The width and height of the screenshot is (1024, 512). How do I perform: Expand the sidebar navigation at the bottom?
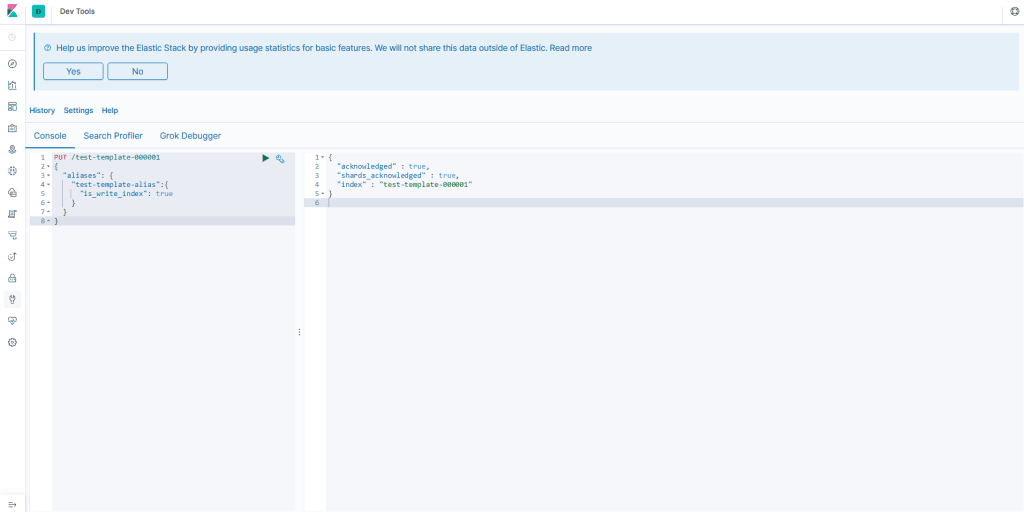pyautogui.click(x=12, y=505)
